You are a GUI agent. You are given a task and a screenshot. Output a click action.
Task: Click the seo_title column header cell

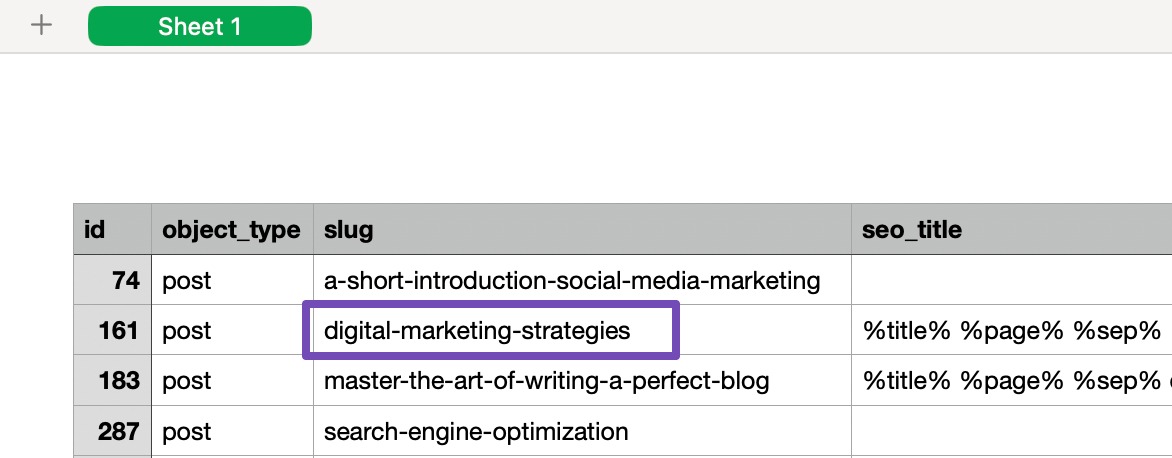(x=1010, y=230)
